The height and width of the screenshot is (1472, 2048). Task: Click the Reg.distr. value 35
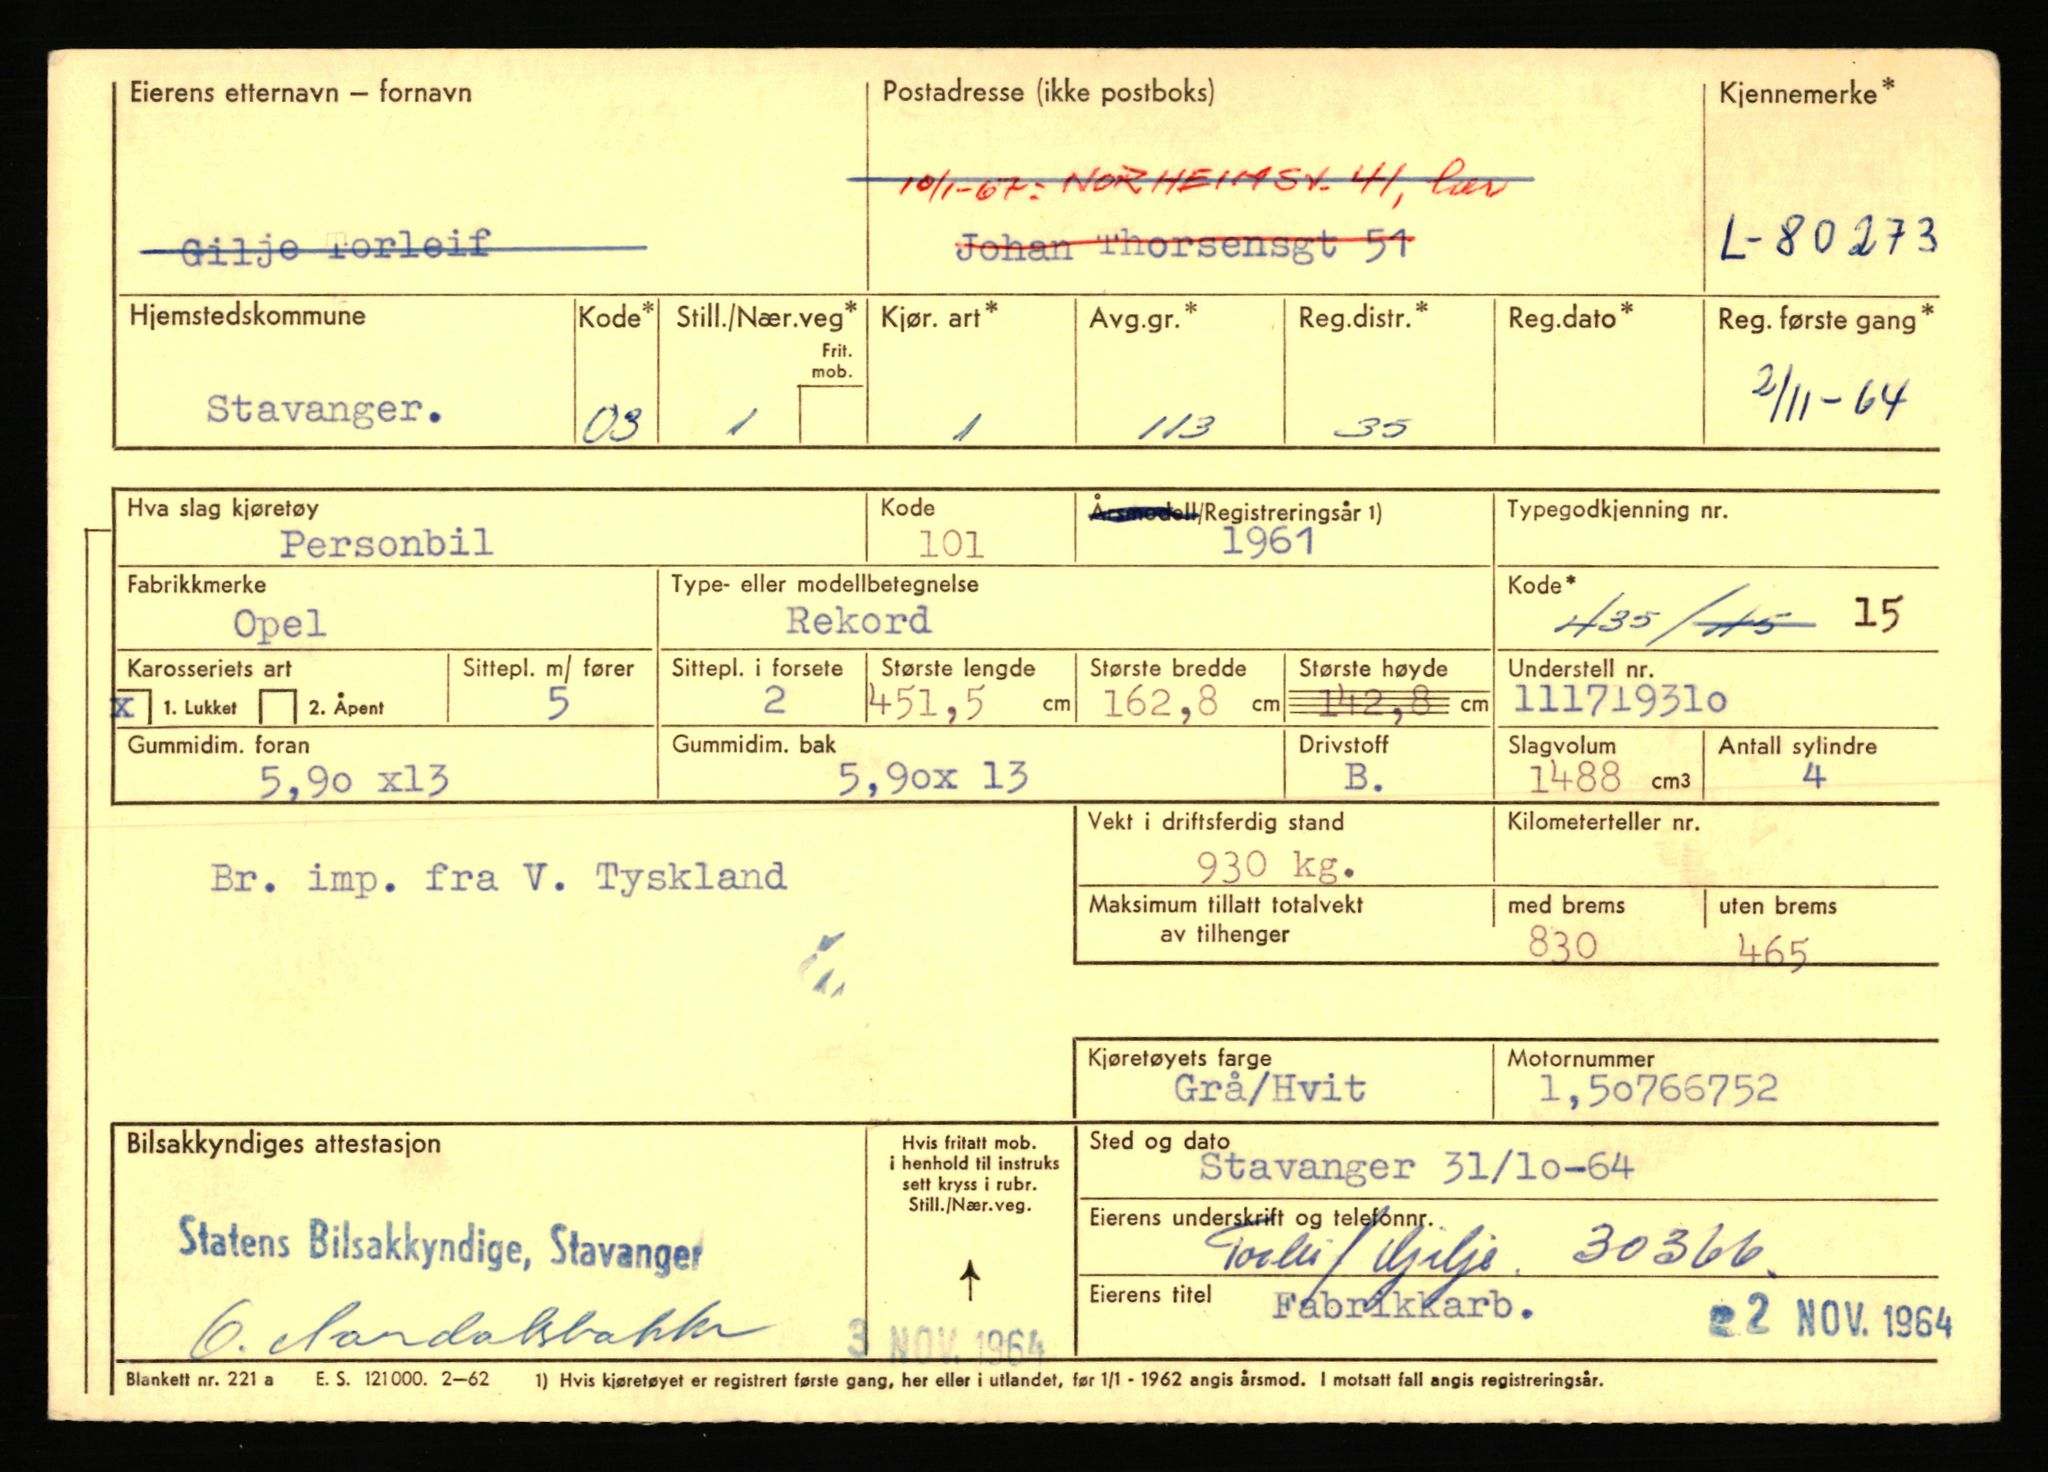click(x=1372, y=428)
